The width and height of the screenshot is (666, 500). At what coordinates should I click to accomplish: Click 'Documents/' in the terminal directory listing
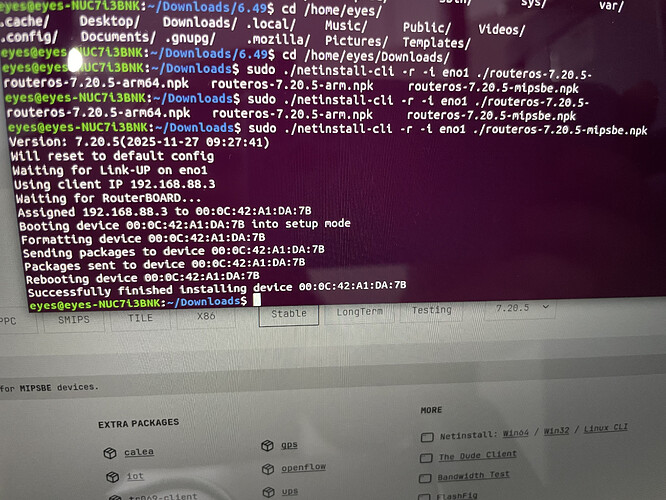pos(118,37)
